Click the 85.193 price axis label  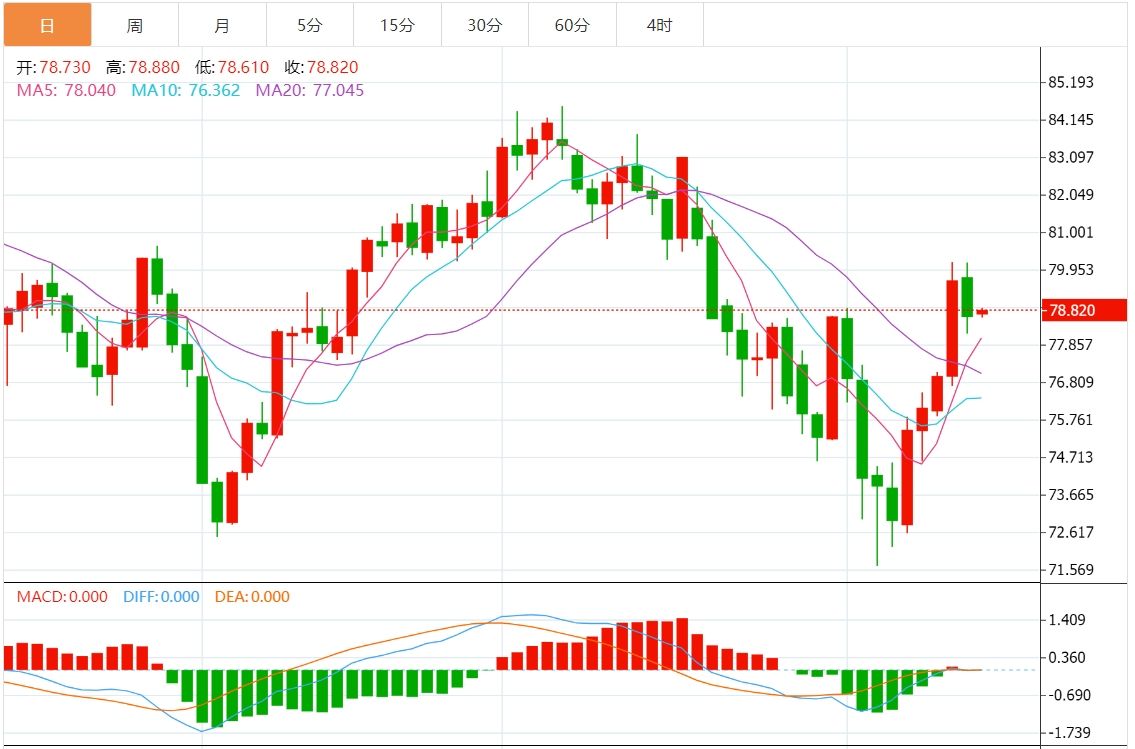click(x=1071, y=82)
